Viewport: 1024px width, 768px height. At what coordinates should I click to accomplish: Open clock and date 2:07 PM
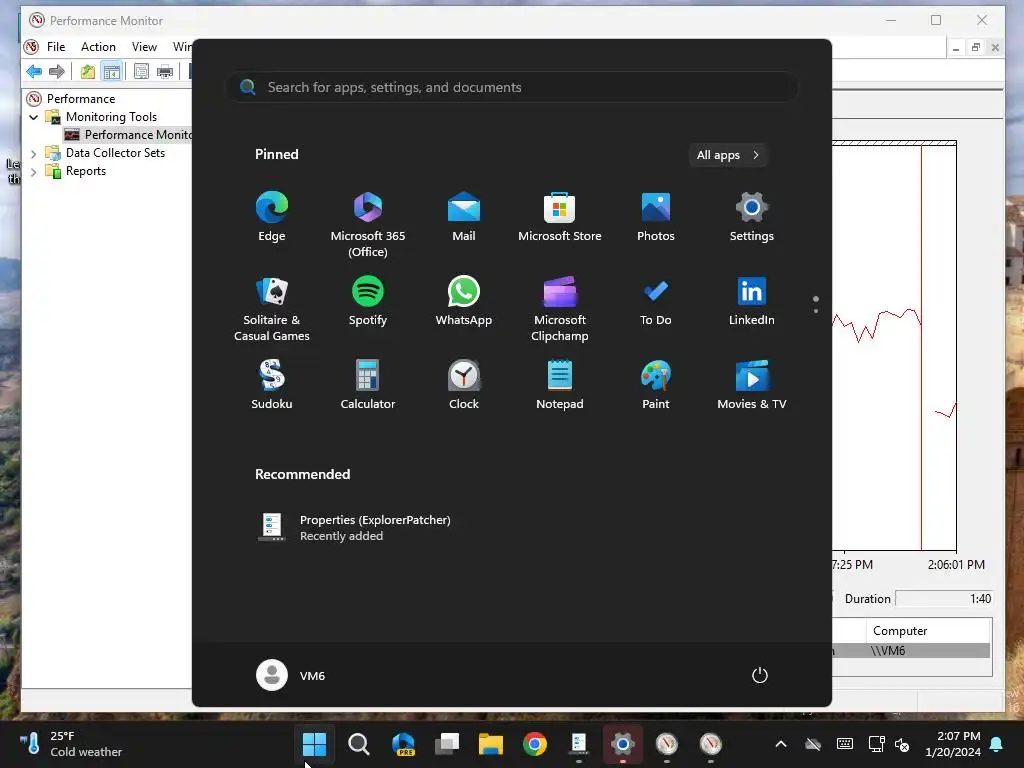(953, 744)
